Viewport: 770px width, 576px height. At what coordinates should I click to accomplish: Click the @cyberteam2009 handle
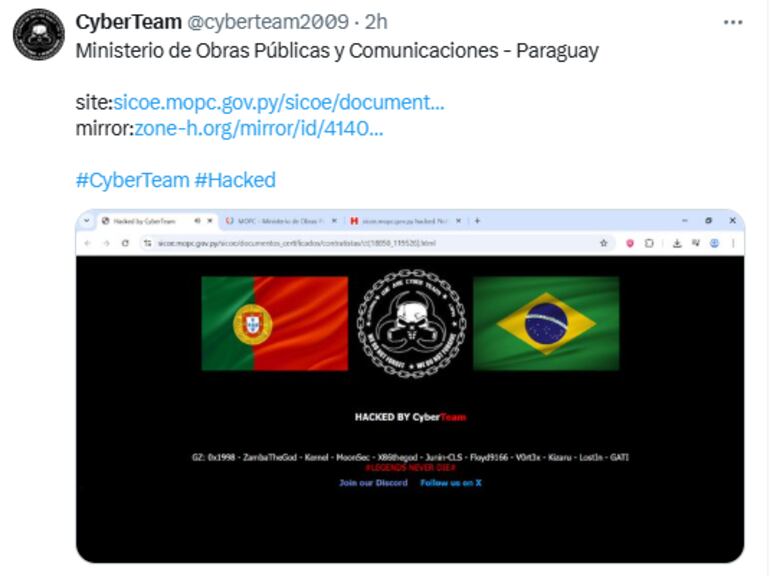[268, 22]
